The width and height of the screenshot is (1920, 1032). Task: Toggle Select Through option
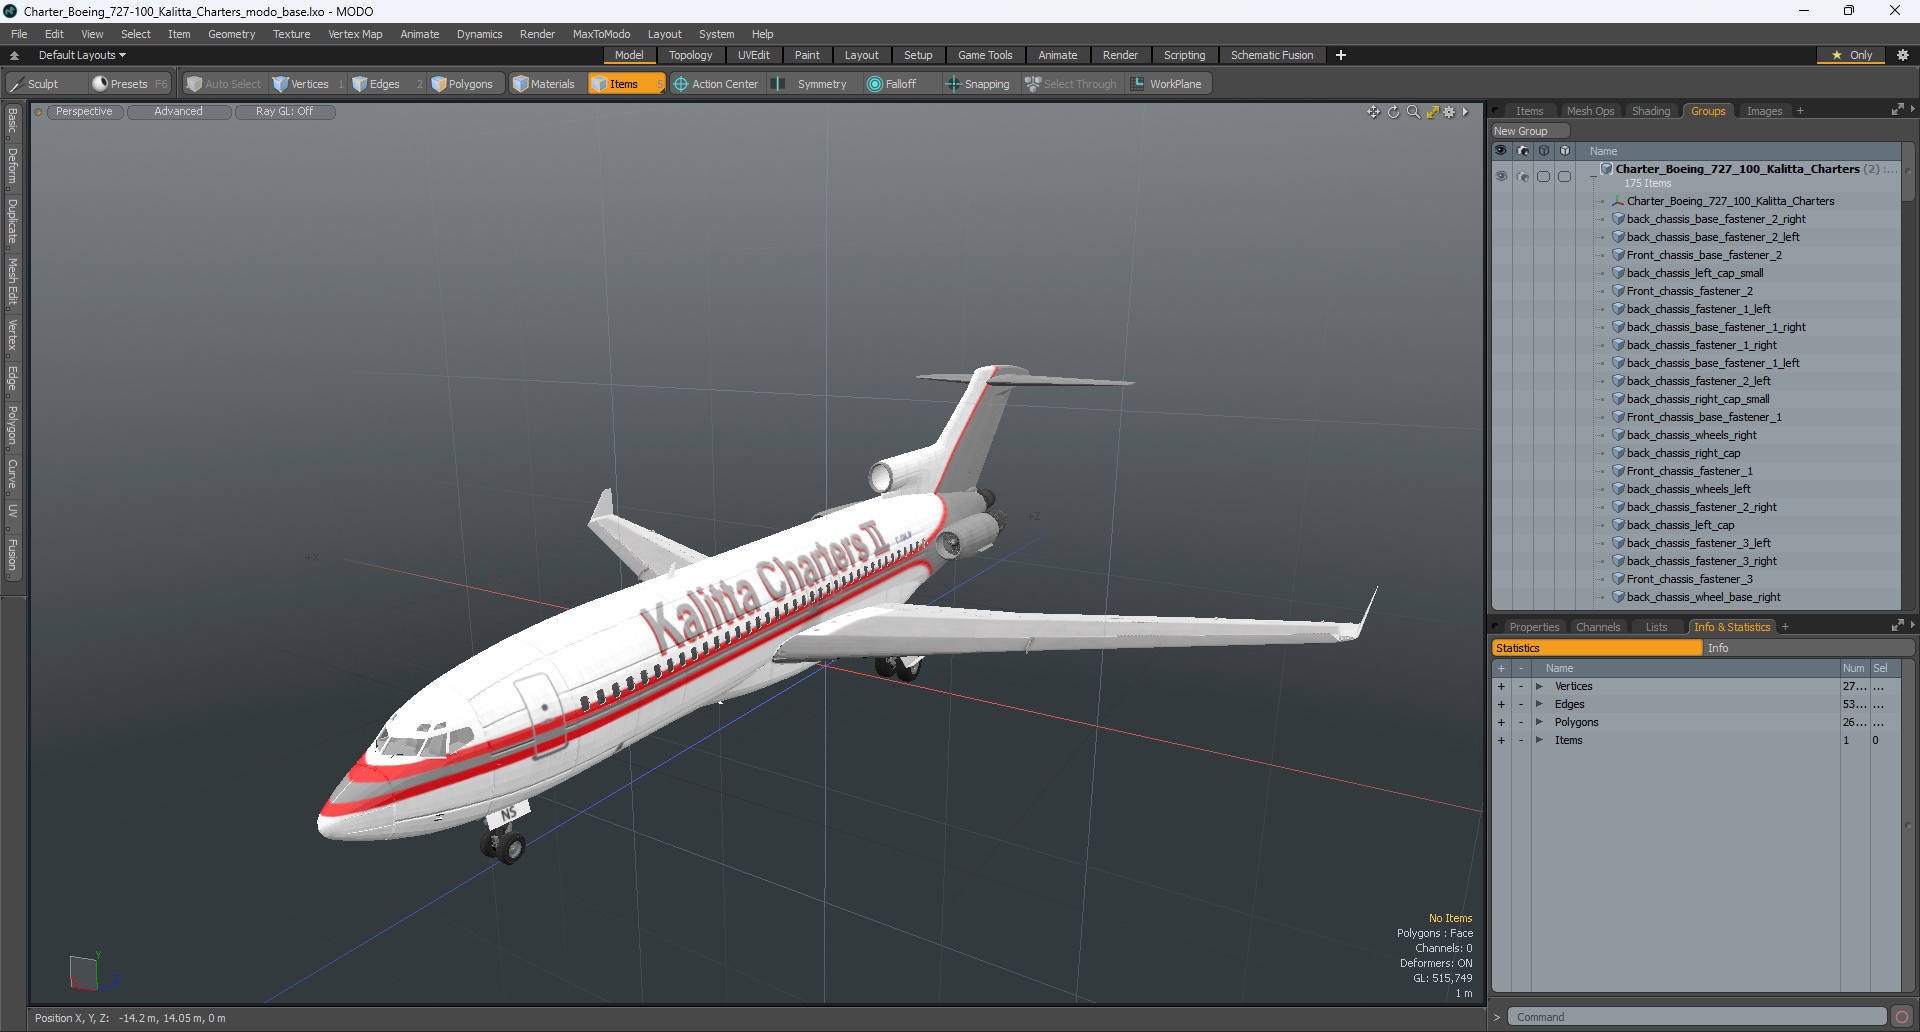1071,84
